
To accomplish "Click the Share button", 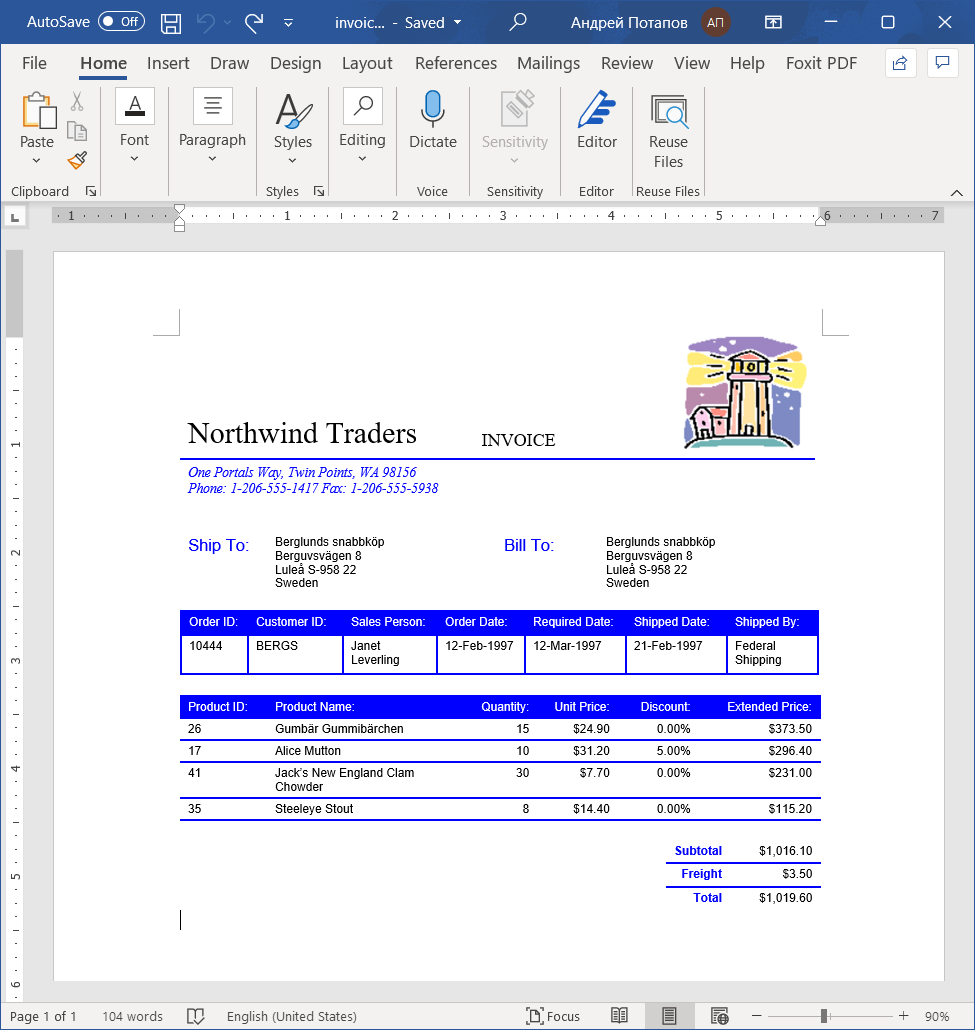I will coord(899,63).
